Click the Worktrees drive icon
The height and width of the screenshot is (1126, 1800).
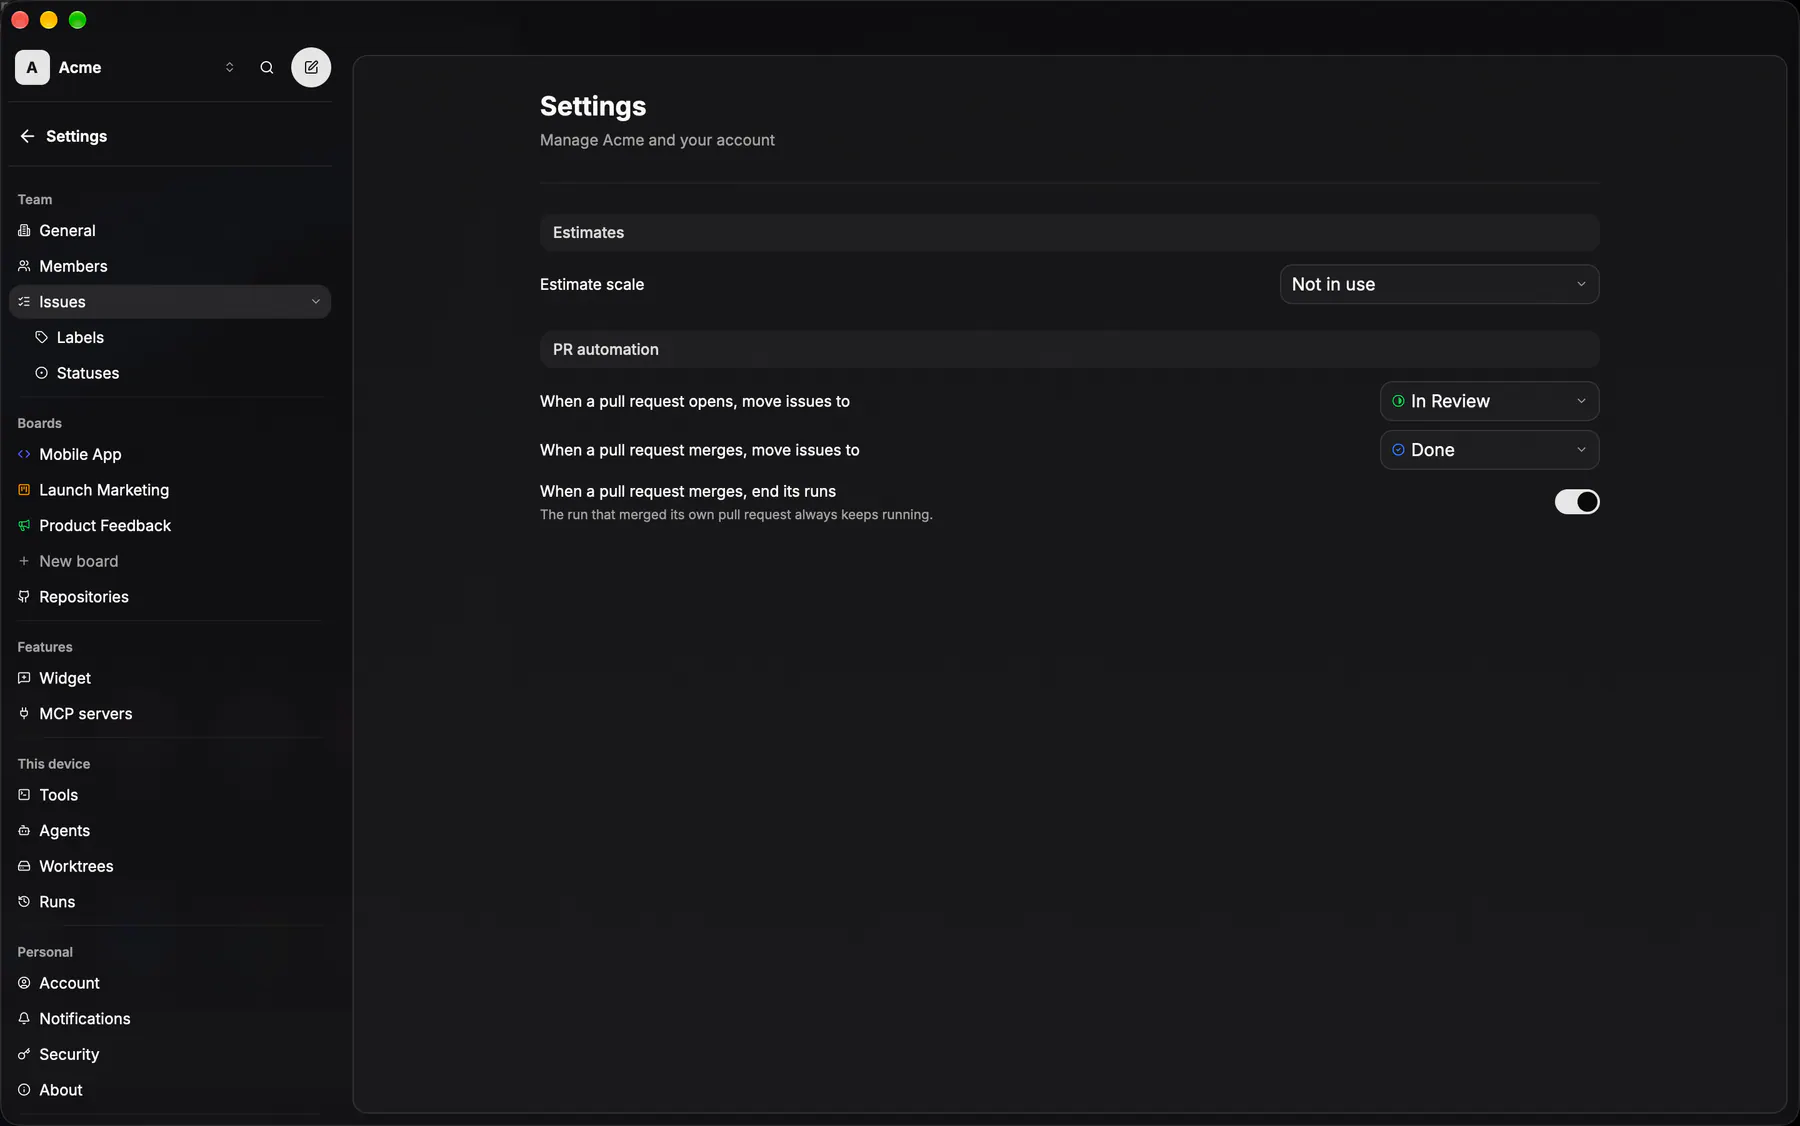click(24, 866)
